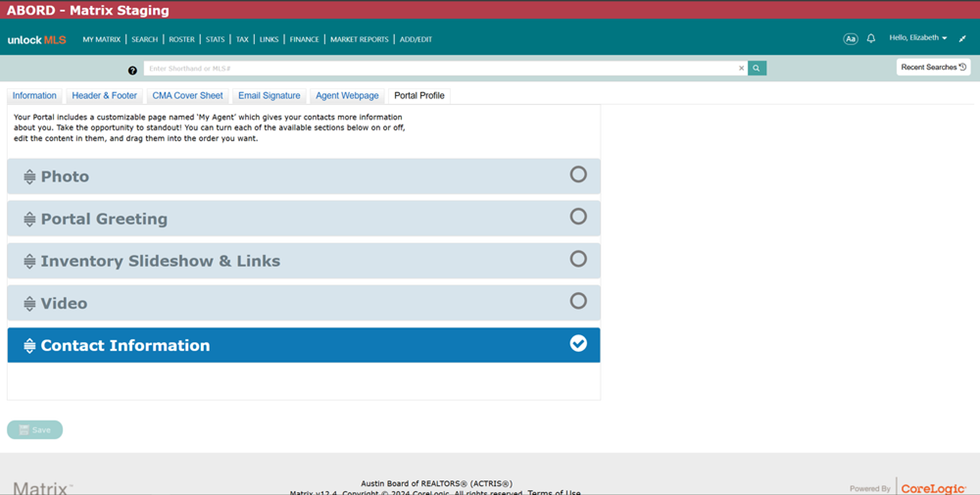Screen dimensions: 980x495
Task: Open the Roster menu
Action: 181,39
